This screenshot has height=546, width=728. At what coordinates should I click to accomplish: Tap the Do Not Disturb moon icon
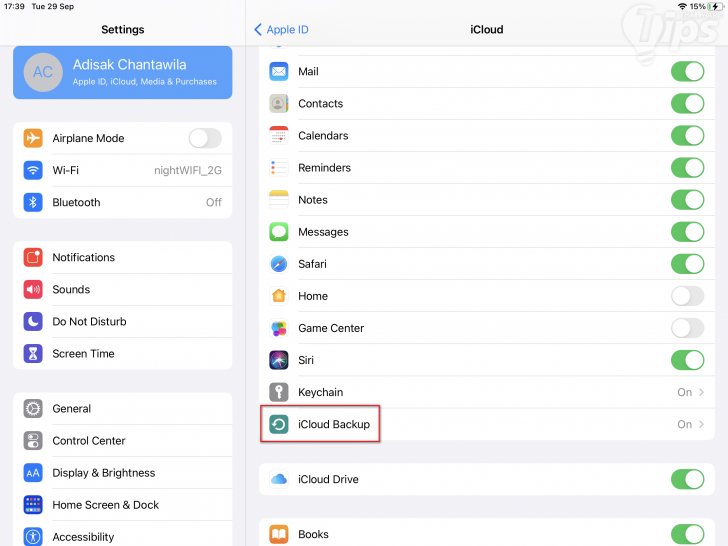[33, 321]
